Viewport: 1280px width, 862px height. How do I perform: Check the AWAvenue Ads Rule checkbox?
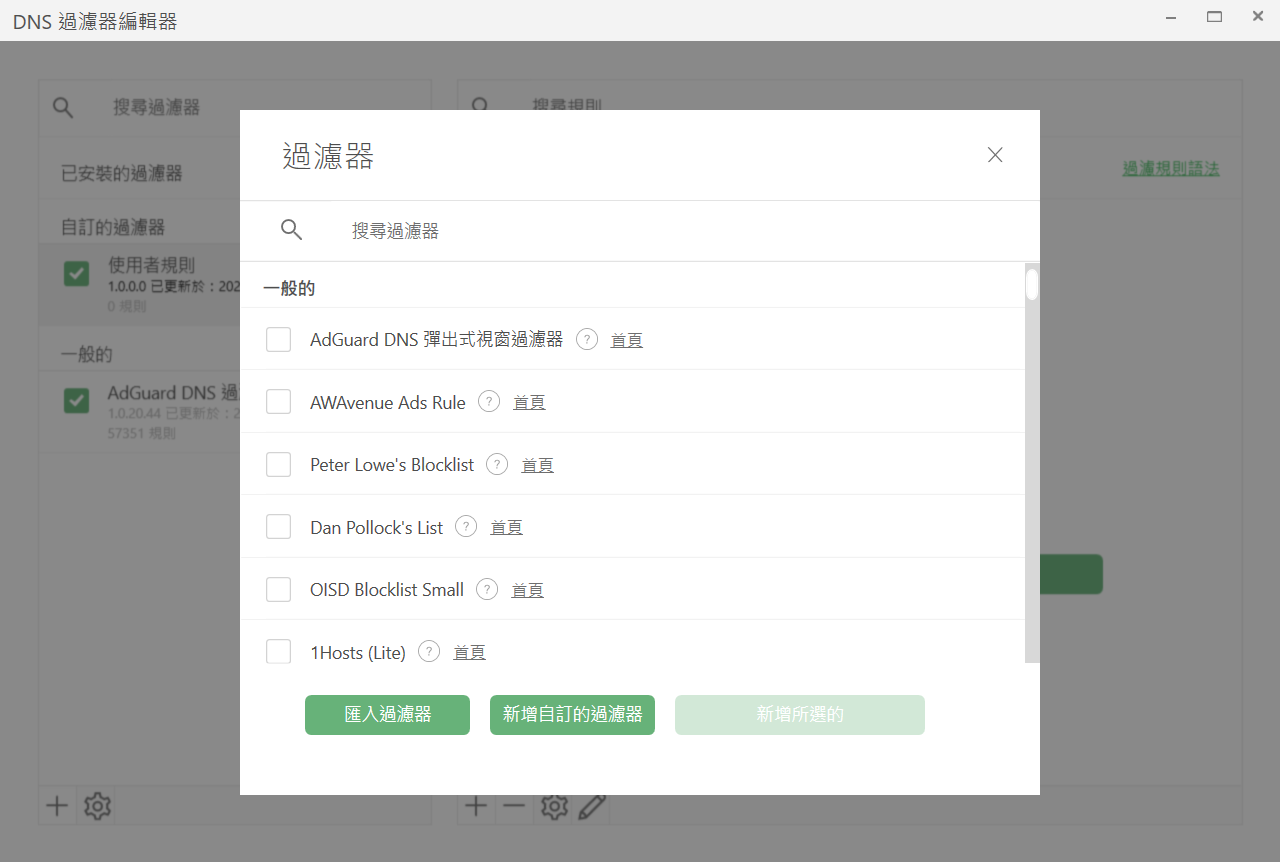278,402
